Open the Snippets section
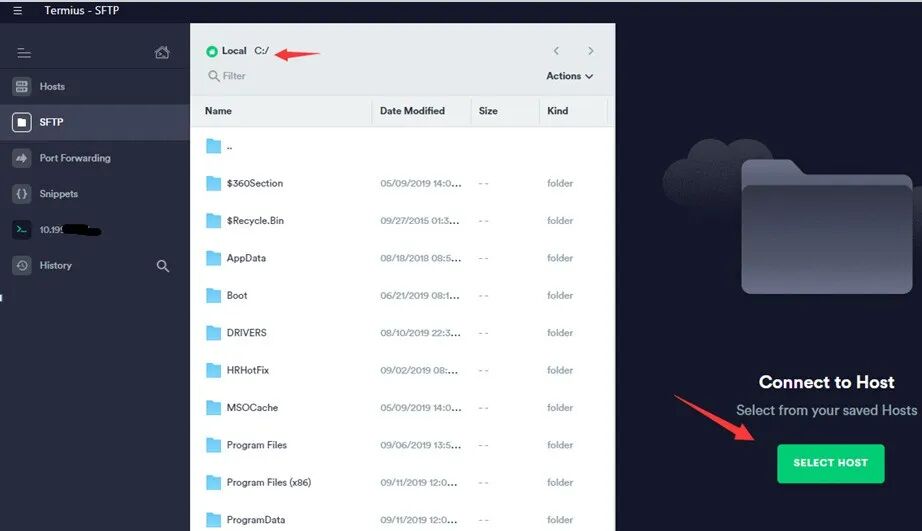 [x=95, y=194]
